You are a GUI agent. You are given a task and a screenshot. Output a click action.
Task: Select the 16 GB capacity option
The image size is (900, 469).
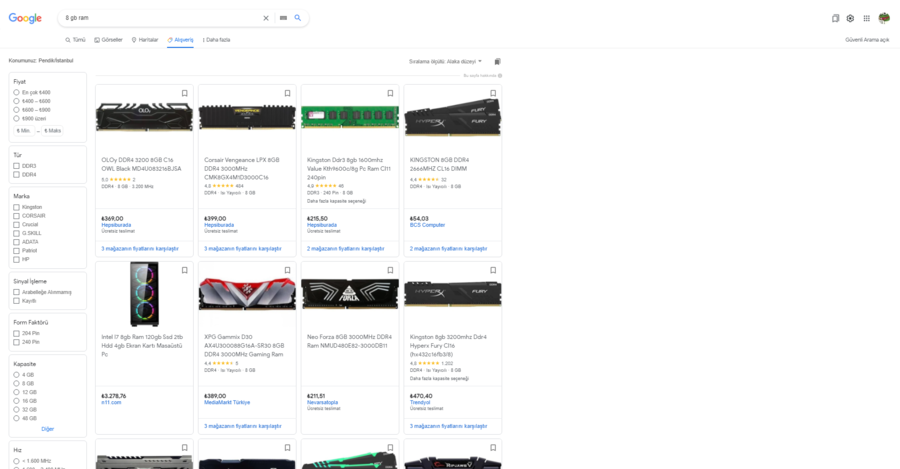16,401
